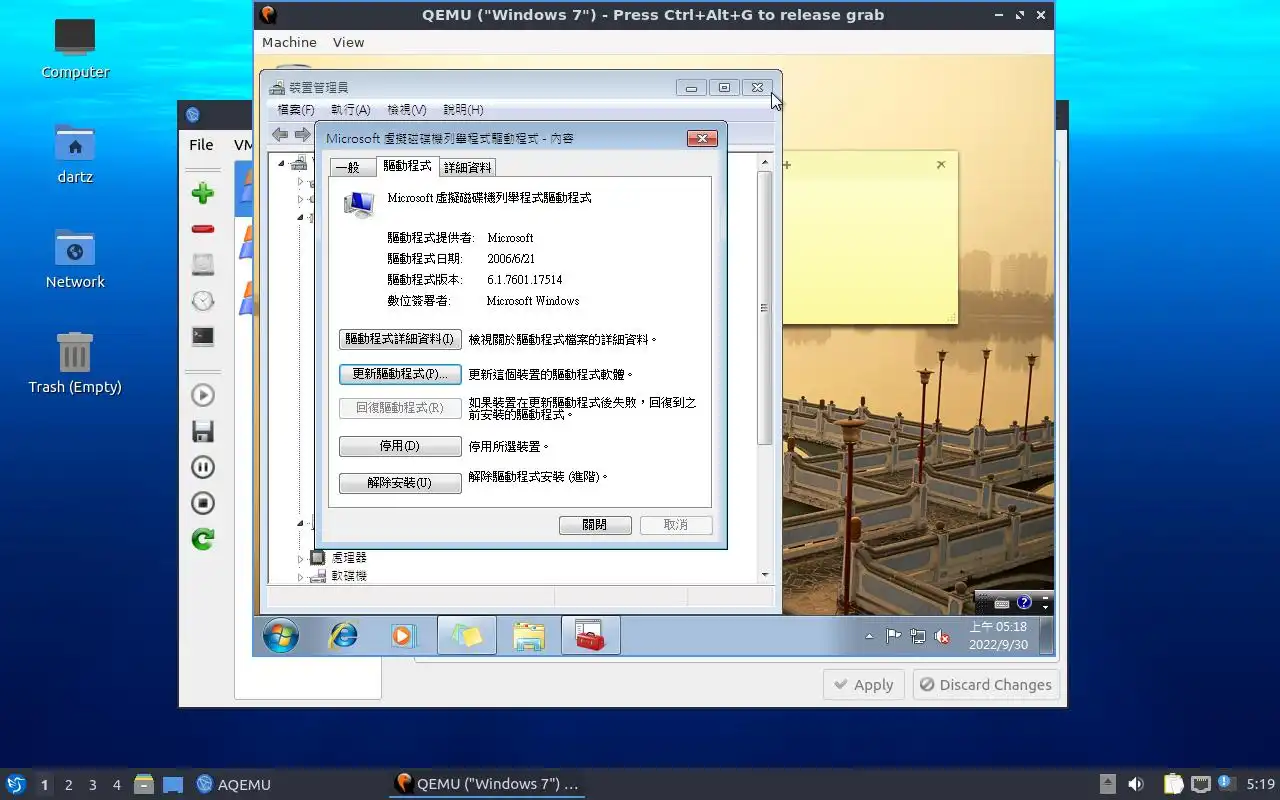Open the 說明(H) menu in Device Manager
Viewport: 1280px width, 800px height.
point(462,110)
